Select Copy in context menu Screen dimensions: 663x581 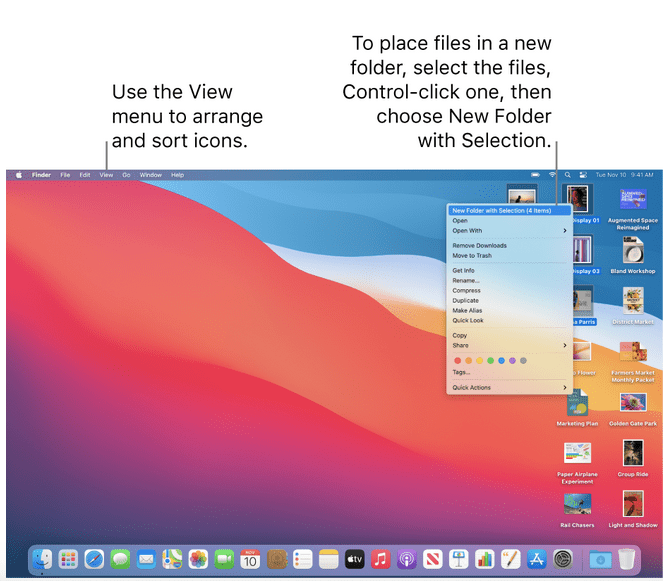pos(510,335)
